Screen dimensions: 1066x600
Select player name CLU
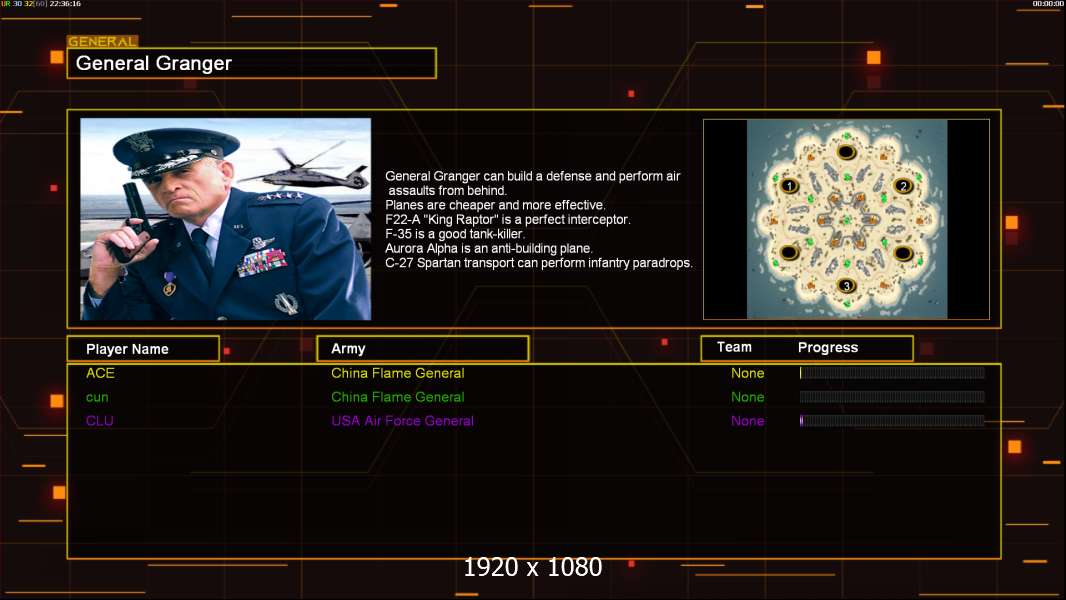click(x=100, y=421)
